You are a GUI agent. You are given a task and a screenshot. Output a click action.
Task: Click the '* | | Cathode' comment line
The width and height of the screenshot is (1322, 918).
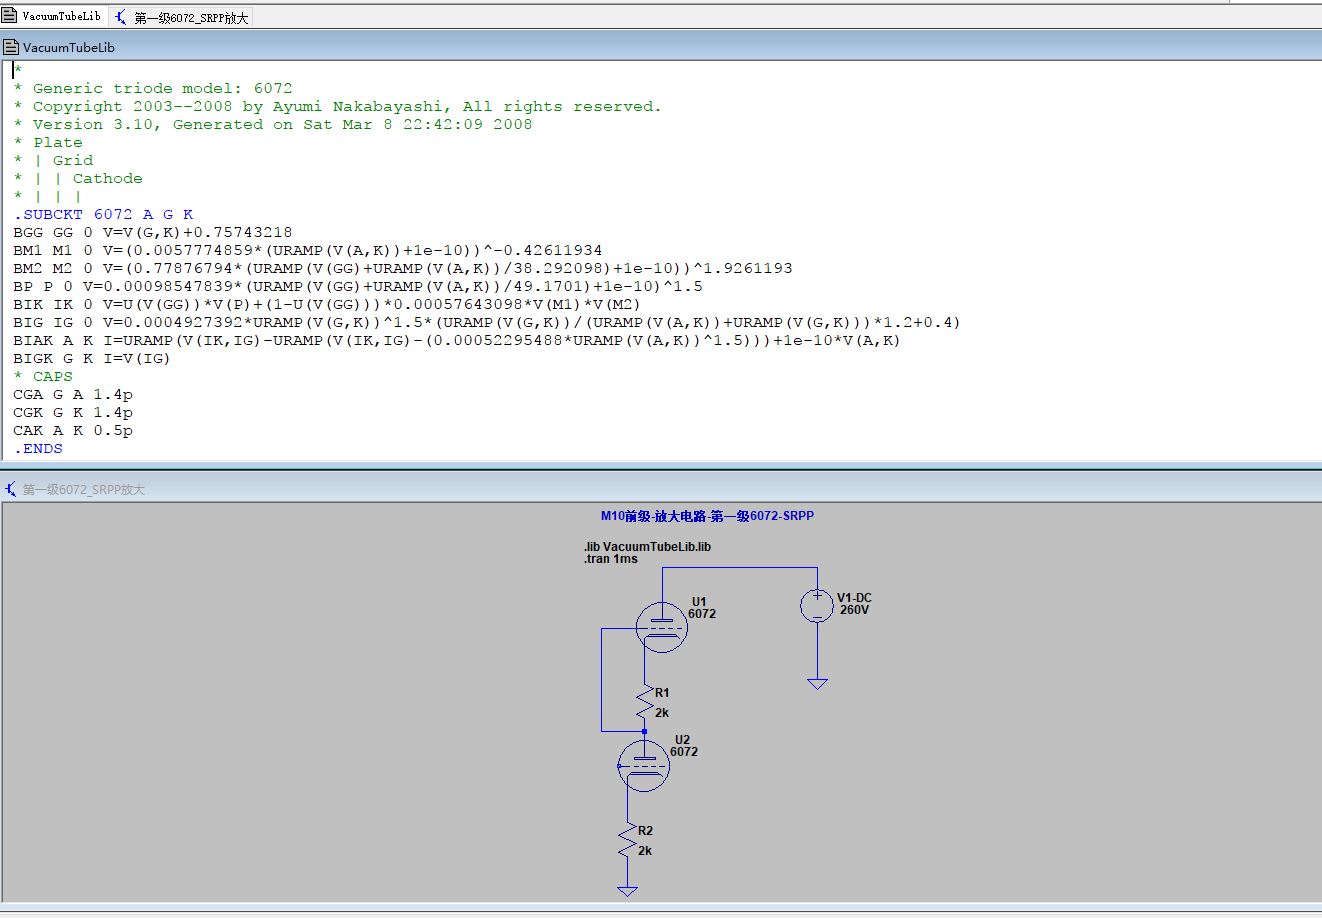pos(78,178)
